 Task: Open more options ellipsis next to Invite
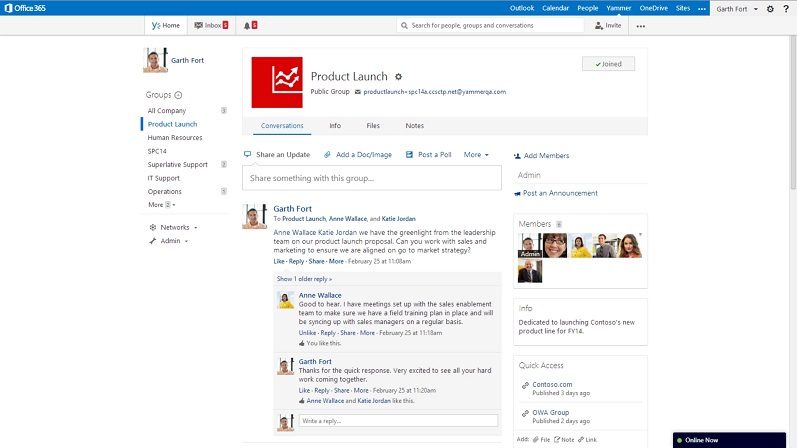coord(640,26)
